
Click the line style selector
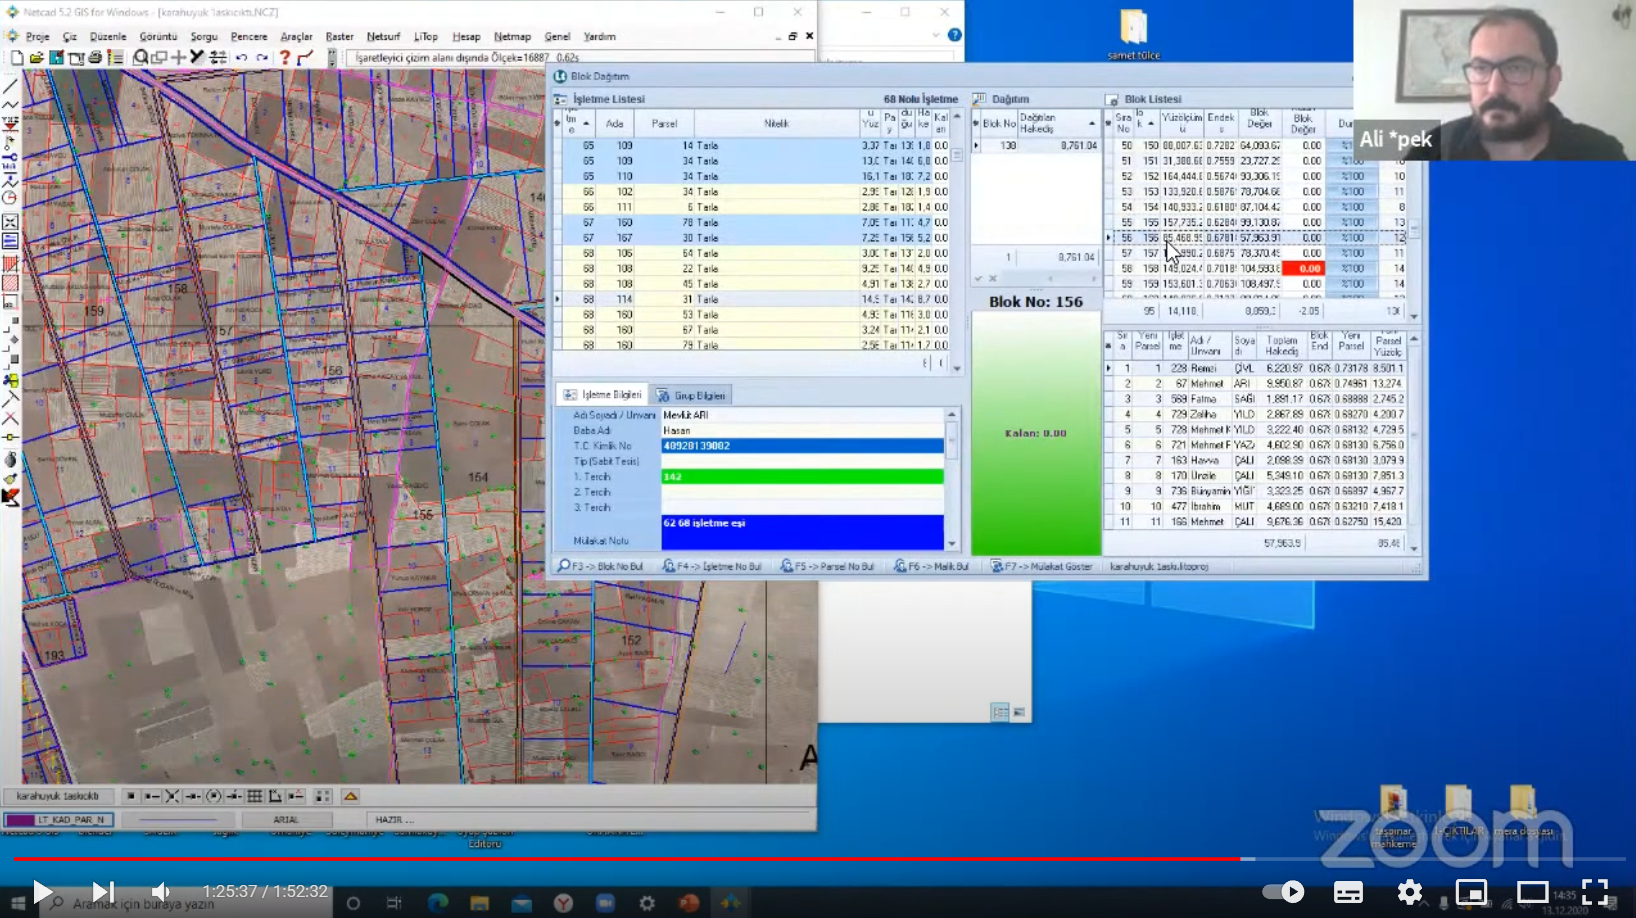coord(177,820)
